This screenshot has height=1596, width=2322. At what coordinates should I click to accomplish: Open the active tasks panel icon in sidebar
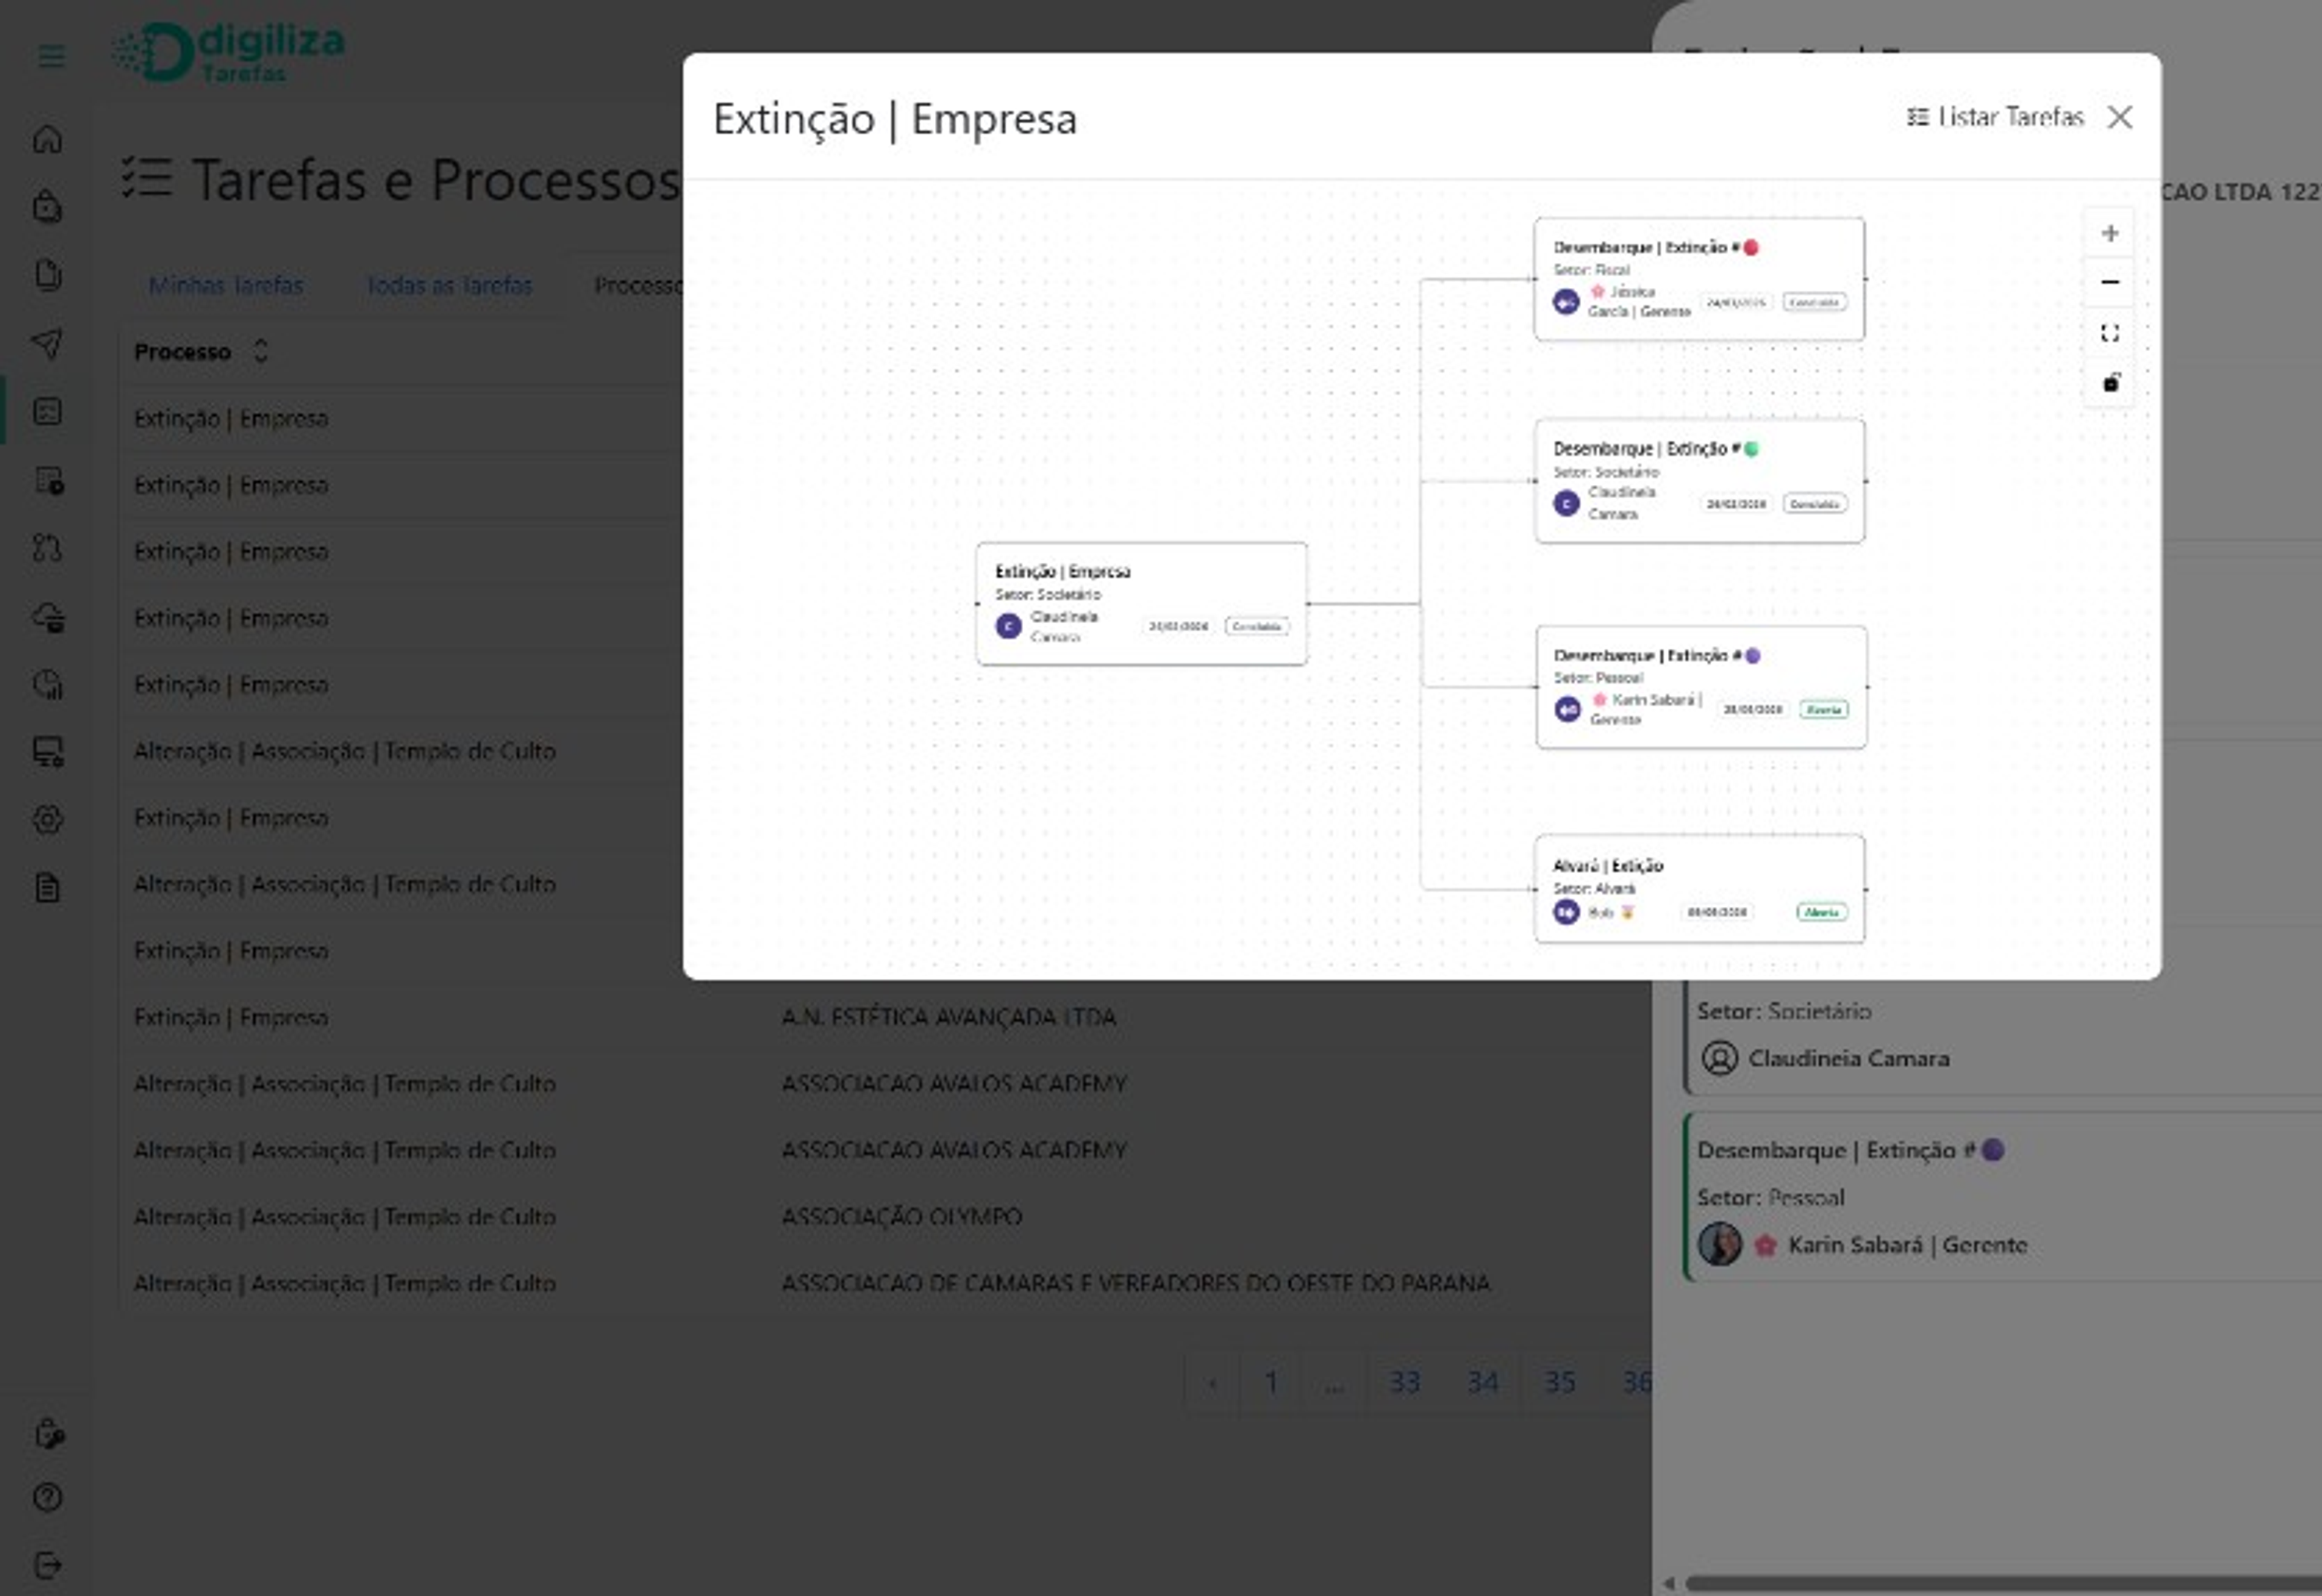click(47, 411)
